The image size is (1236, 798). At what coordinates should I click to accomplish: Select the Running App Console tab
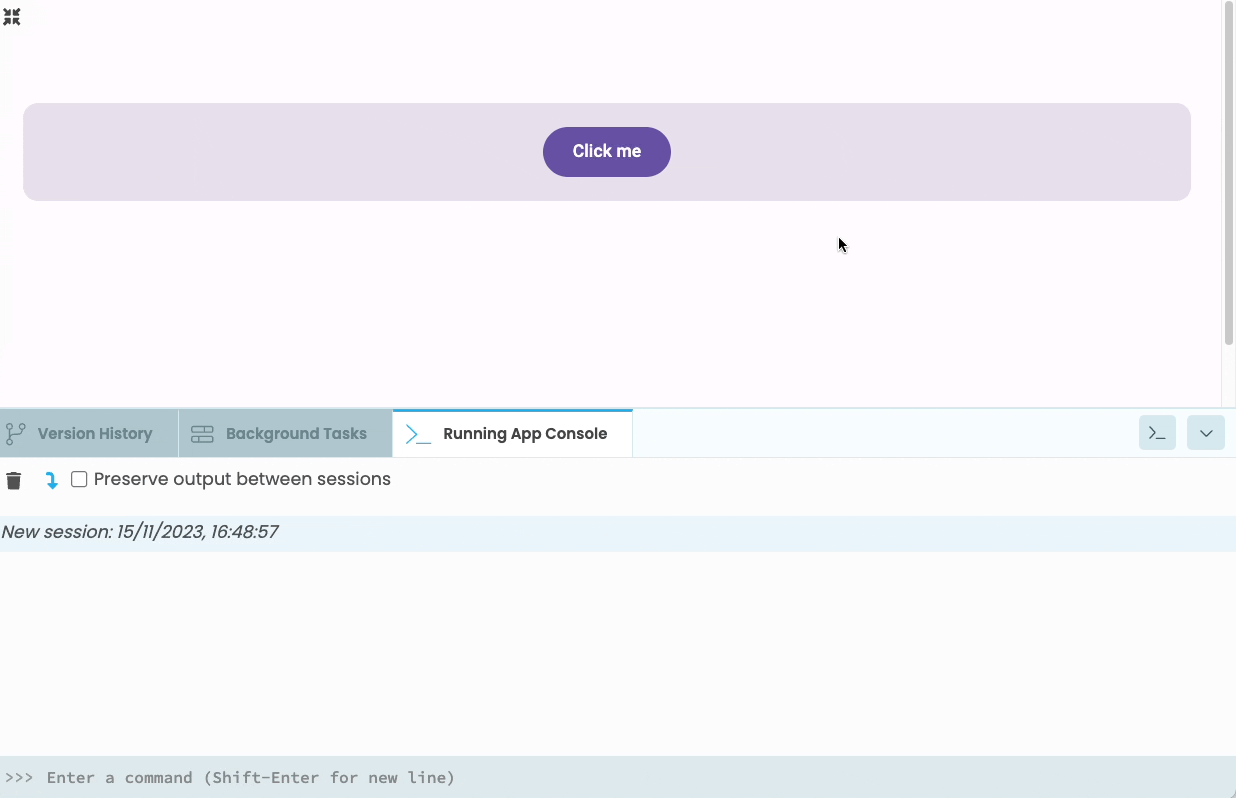[524, 434]
